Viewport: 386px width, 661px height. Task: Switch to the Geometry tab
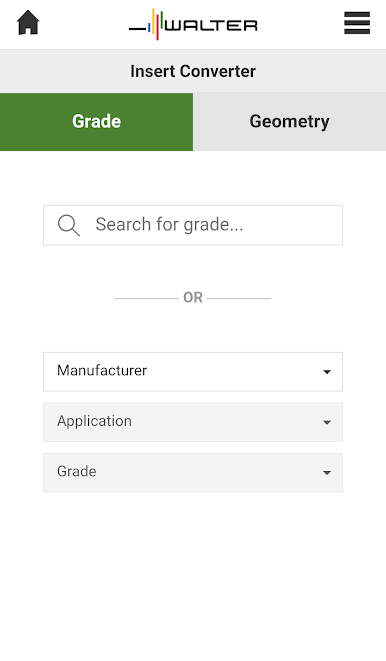click(290, 122)
